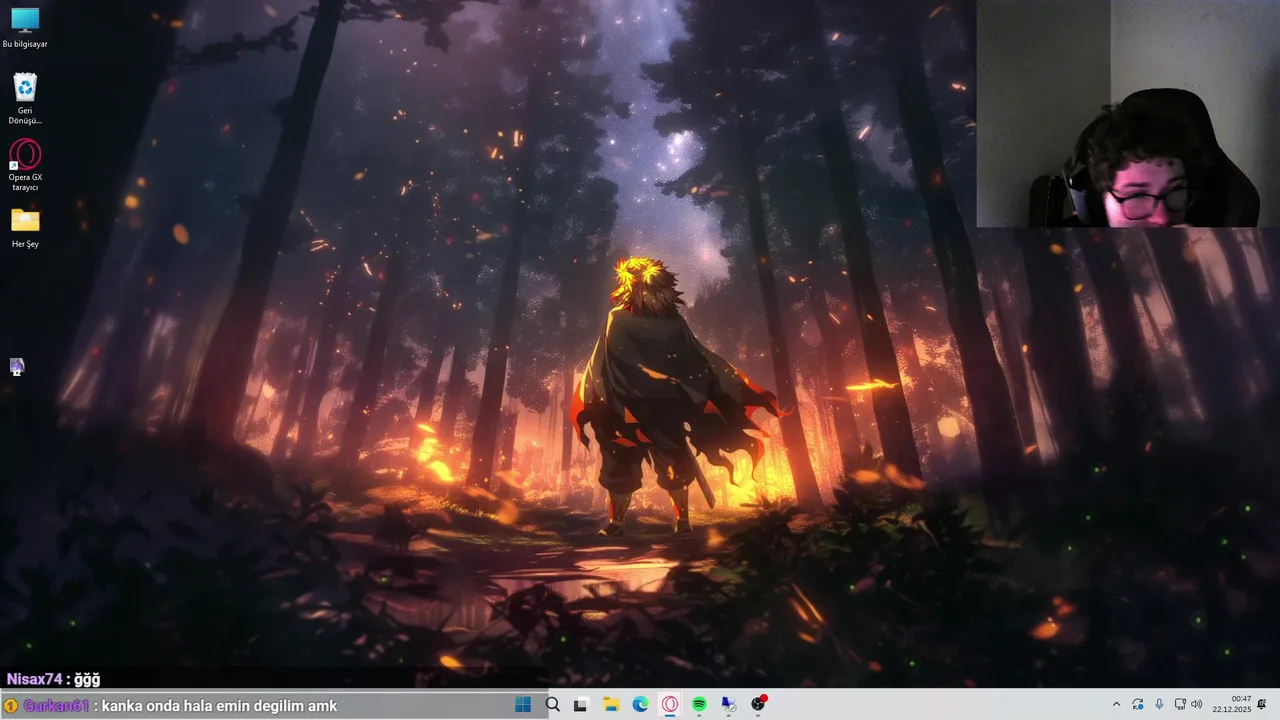Open the taskbar app with the red dot

pyautogui.click(x=758, y=704)
